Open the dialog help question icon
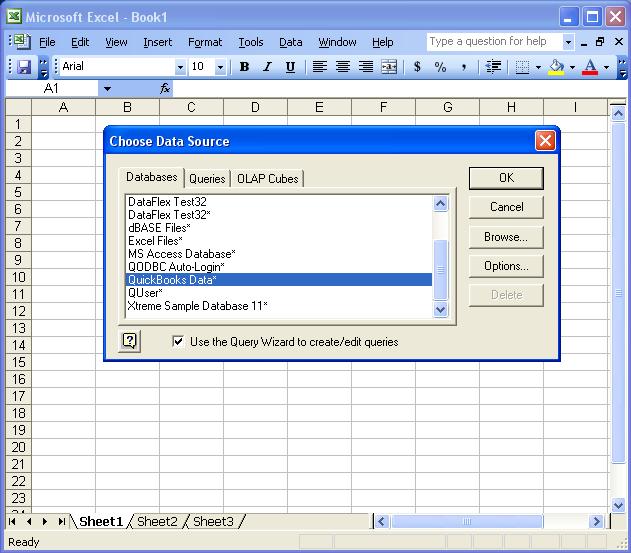Image resolution: width=631 pixels, height=553 pixels. click(x=130, y=341)
